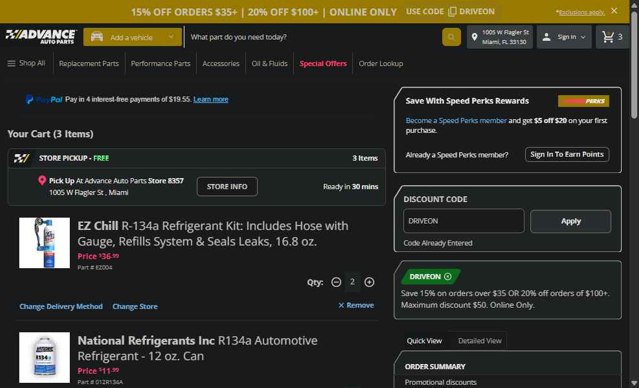Screen dimensions: 639x388
Task: Open the Exclusions apply link
Action: [581, 12]
